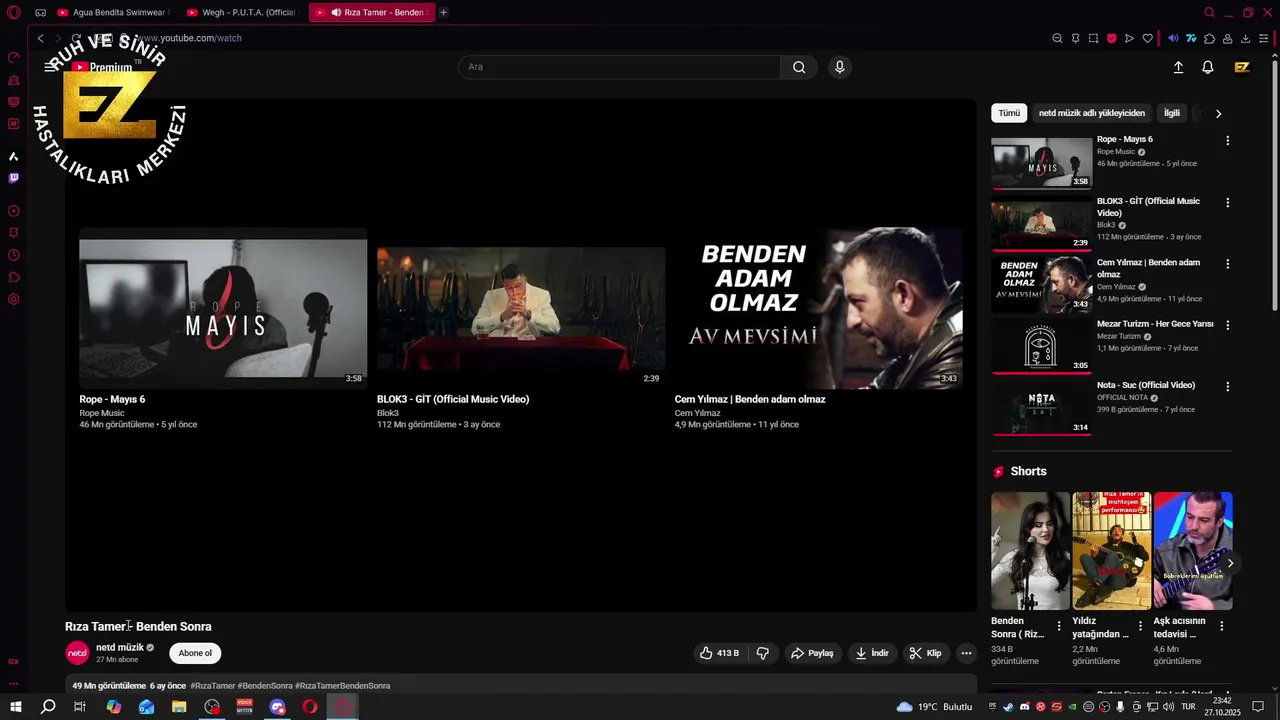Focus the Ara search input field
Screen dimensions: 1280x720
(619, 67)
